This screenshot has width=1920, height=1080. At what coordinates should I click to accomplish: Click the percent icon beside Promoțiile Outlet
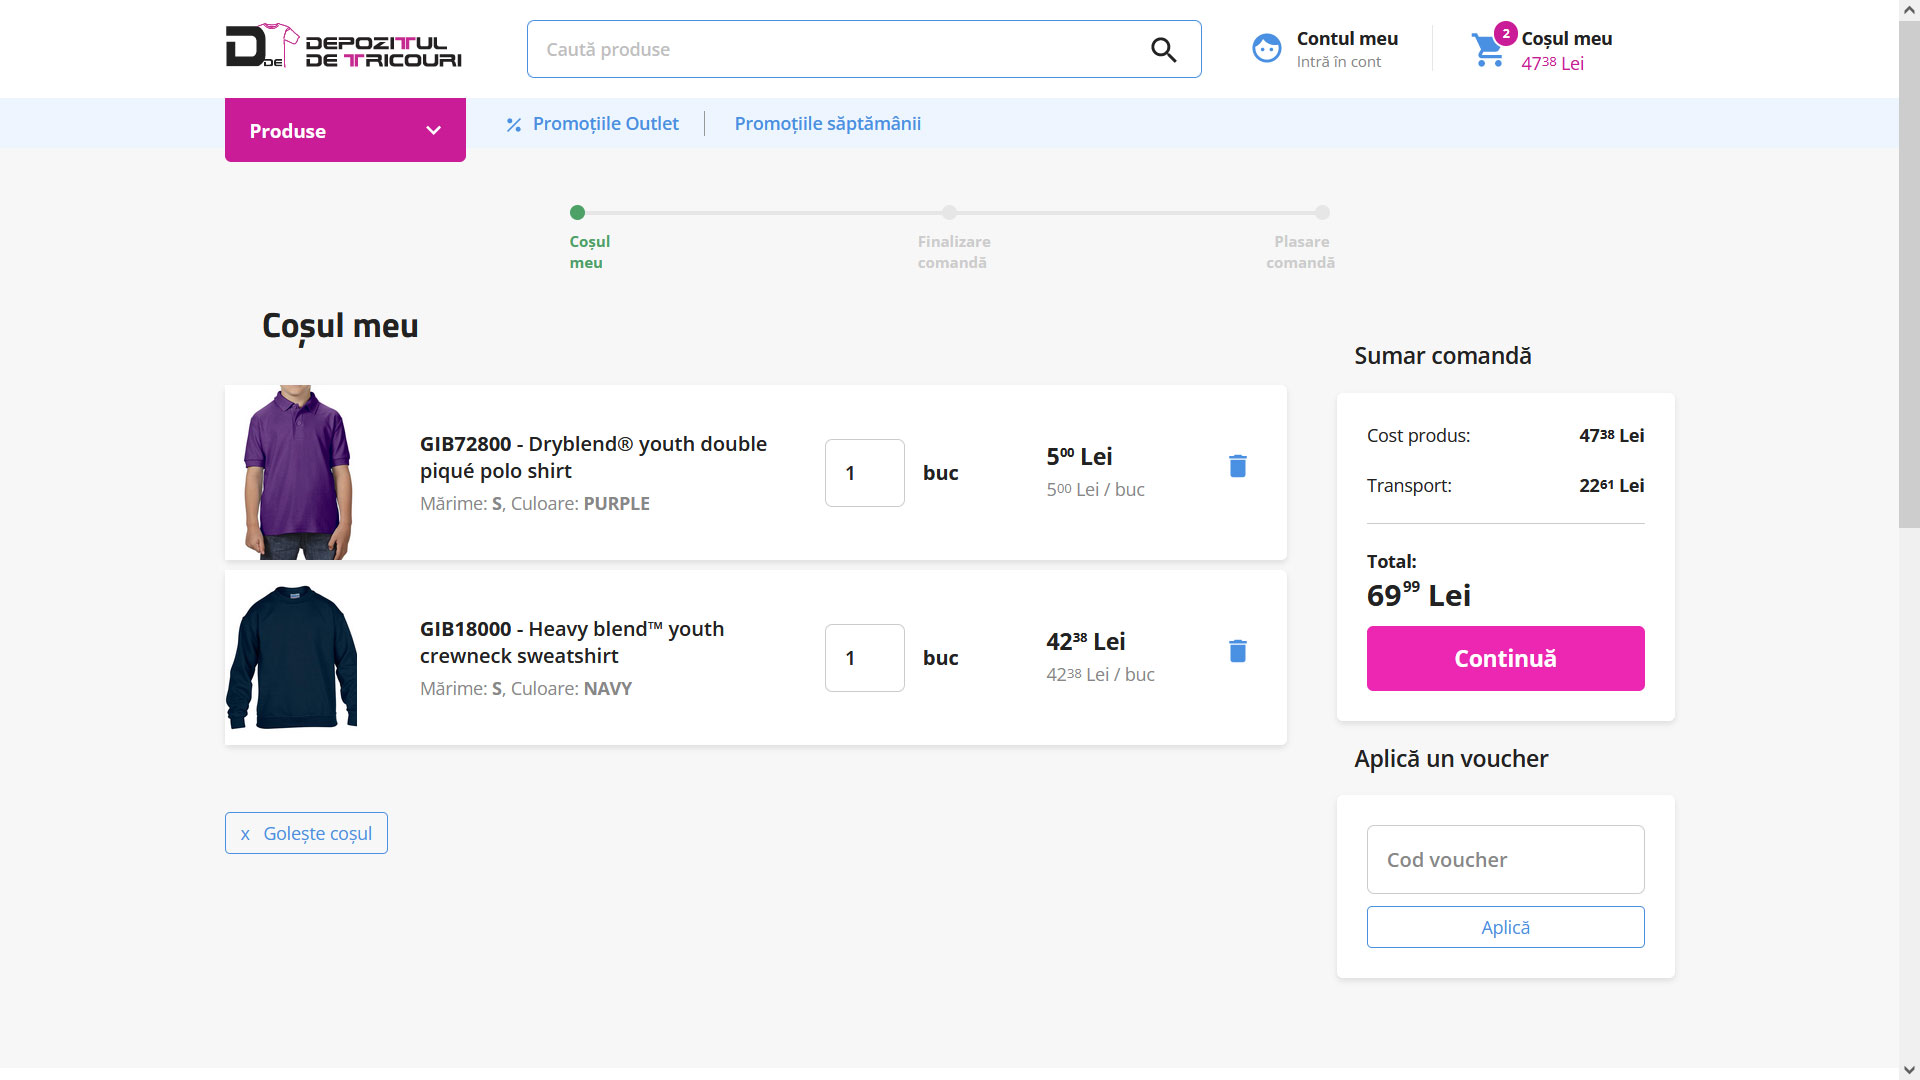tap(513, 125)
